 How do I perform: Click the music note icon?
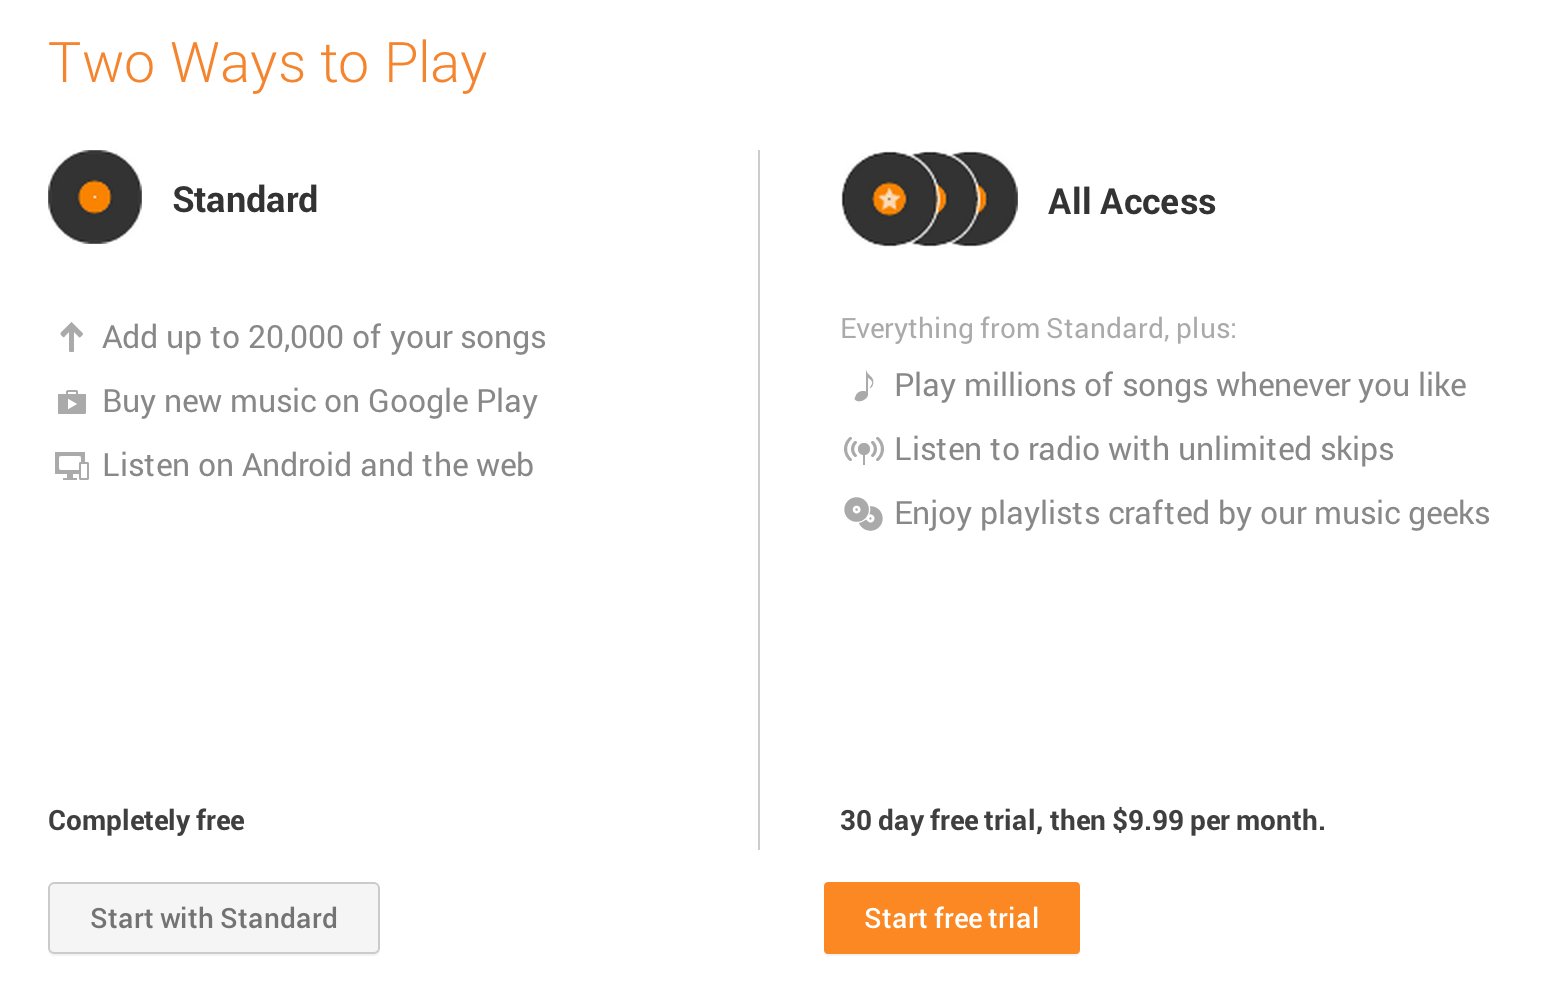point(864,386)
